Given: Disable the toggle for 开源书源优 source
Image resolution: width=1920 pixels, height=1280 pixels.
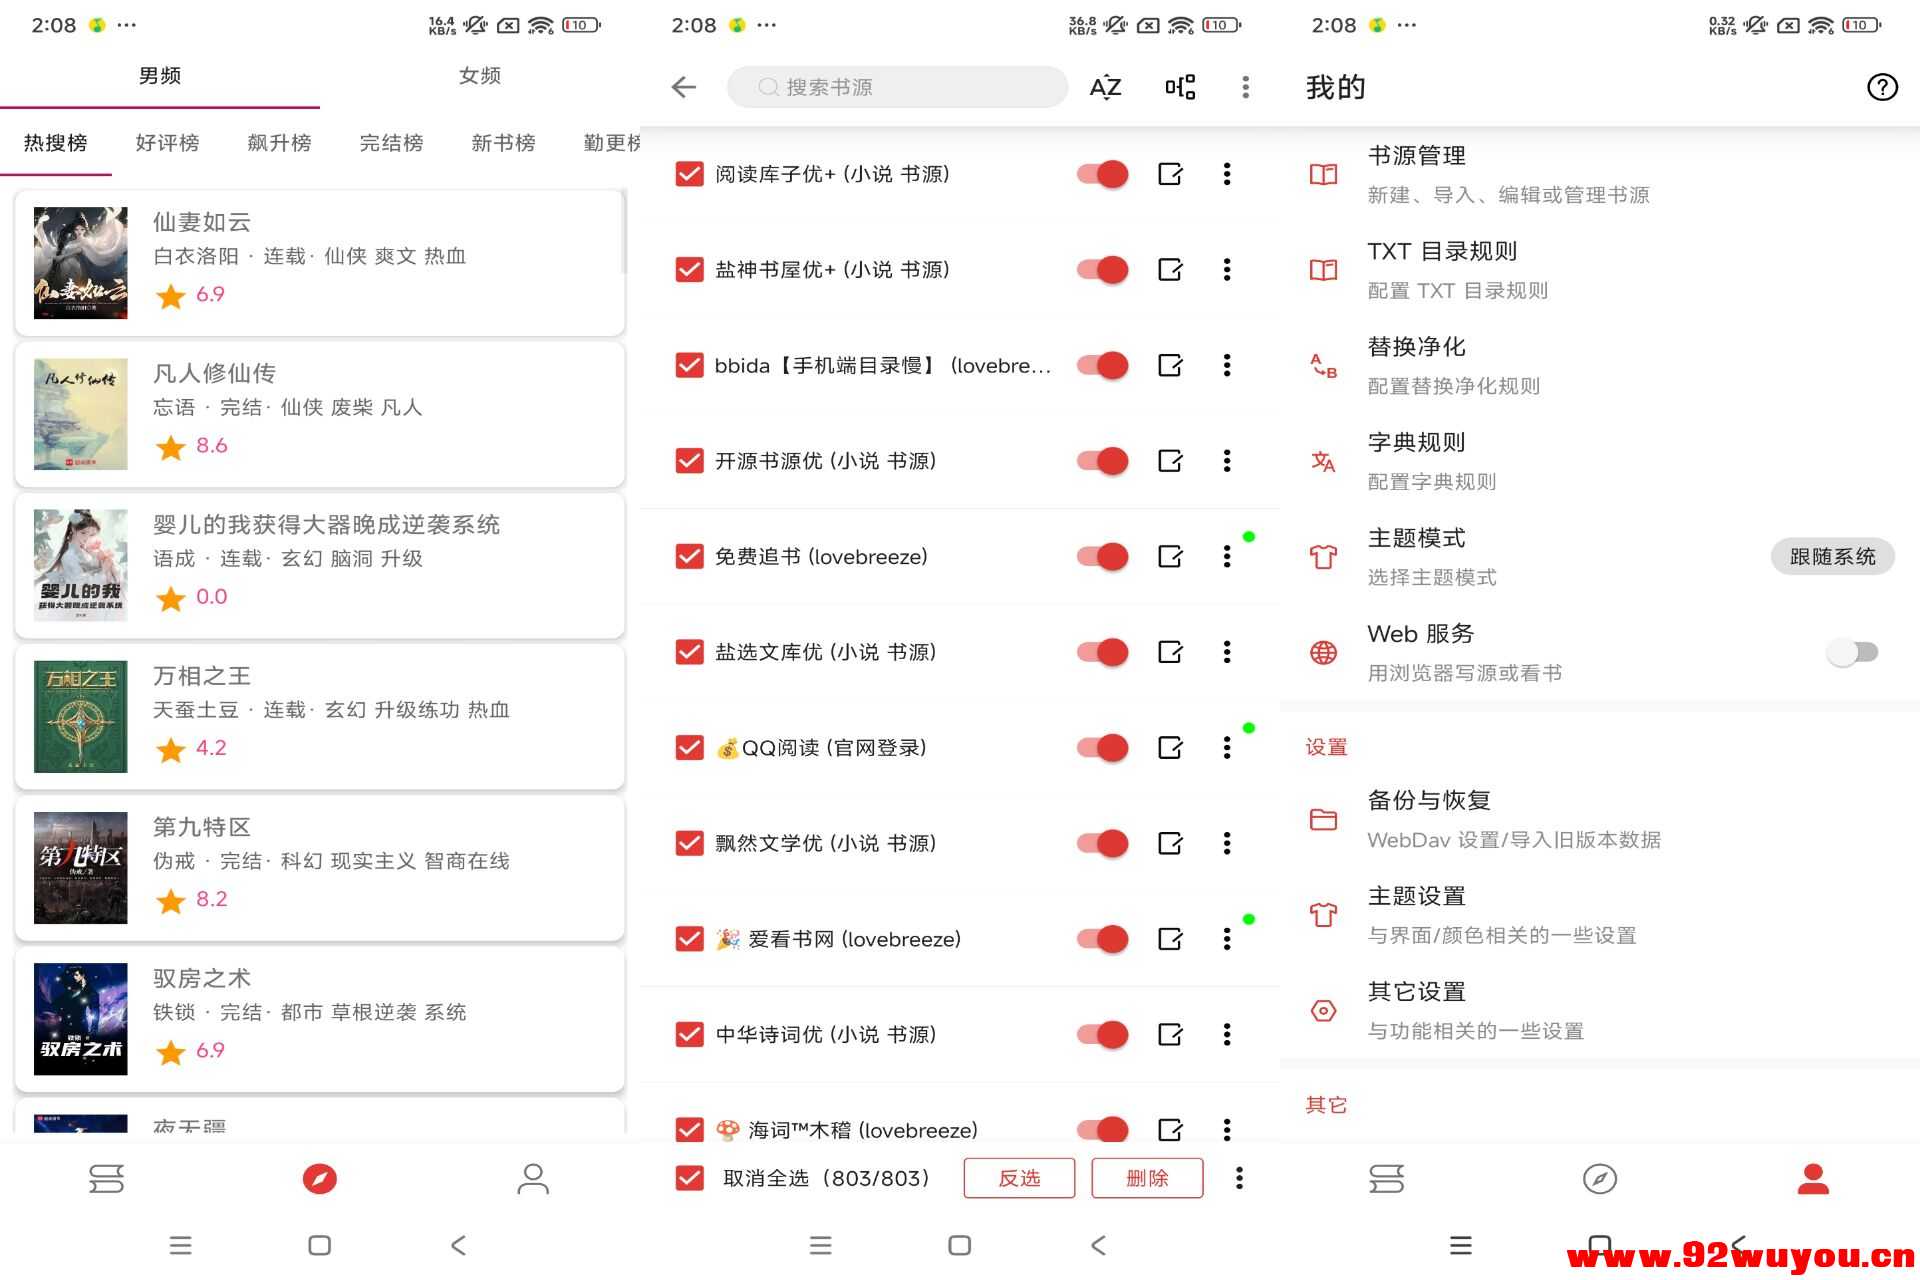Looking at the screenshot, I should (x=1101, y=461).
